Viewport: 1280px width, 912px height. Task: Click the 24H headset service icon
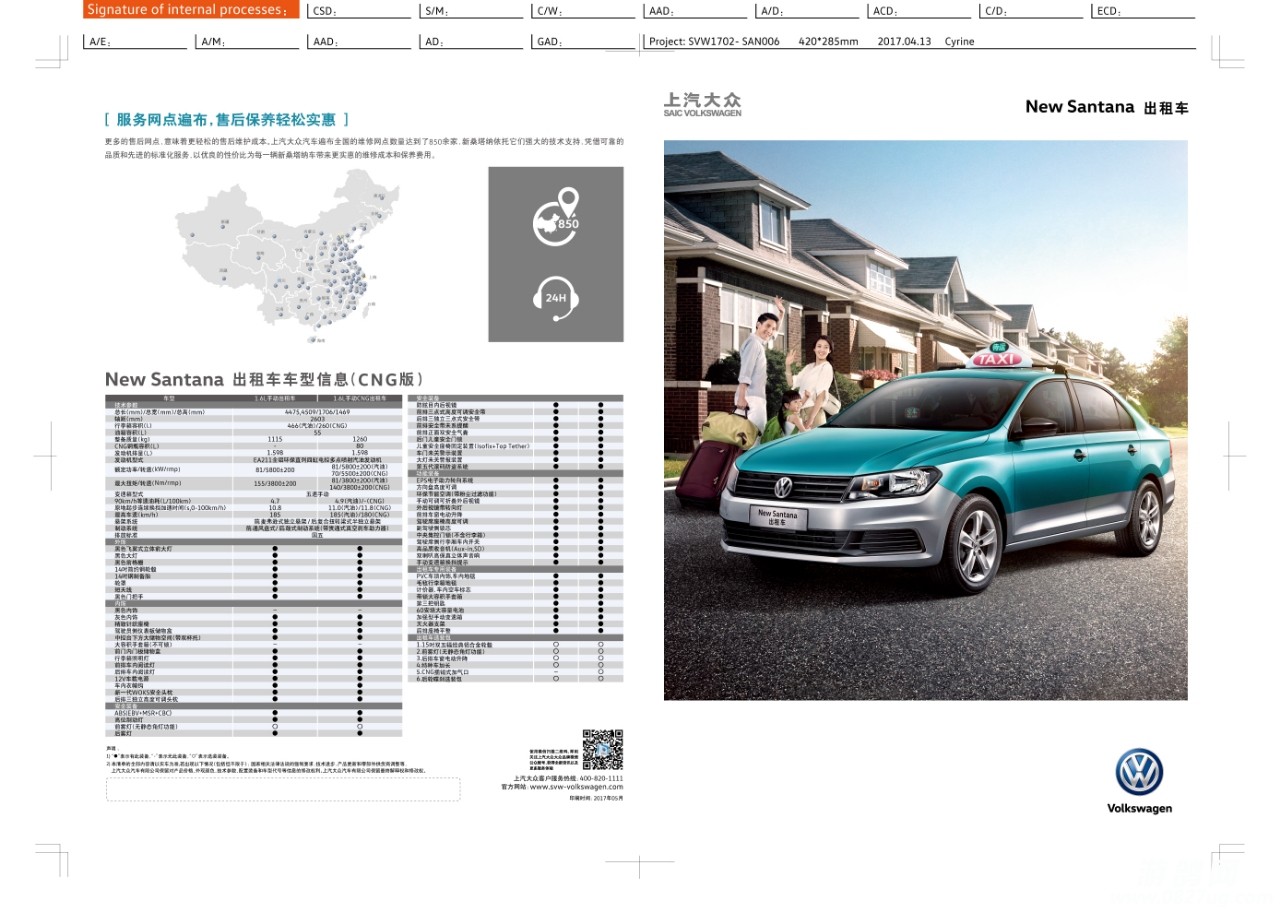(556, 297)
